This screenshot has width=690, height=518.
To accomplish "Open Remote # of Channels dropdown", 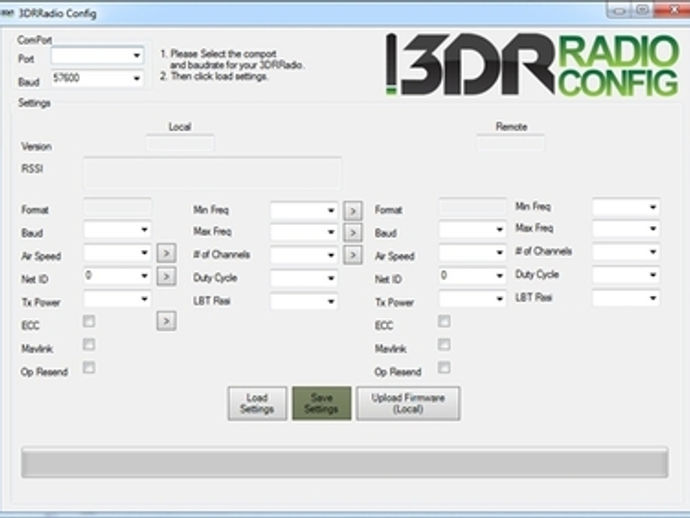I will [x=626, y=252].
